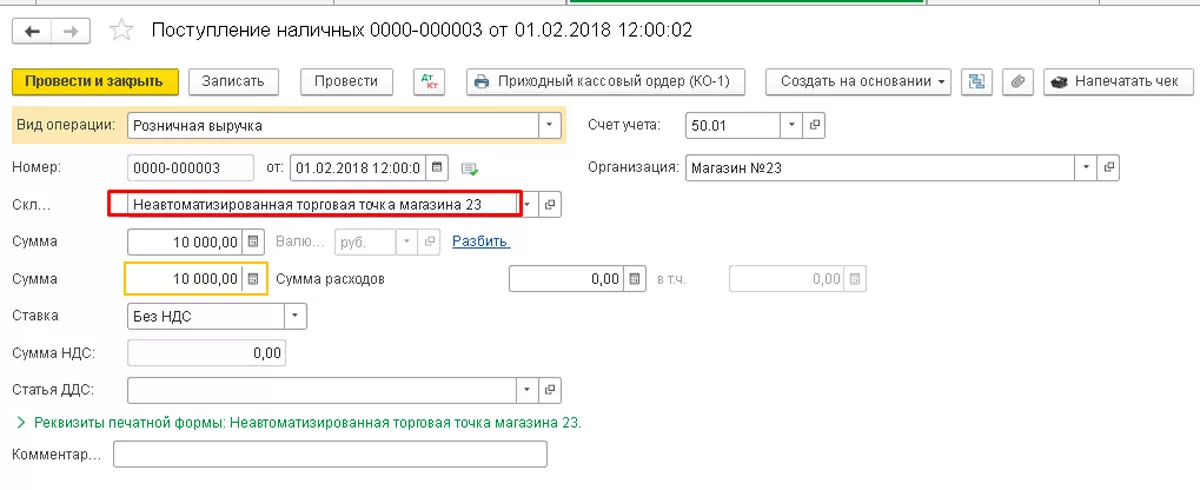
Task: Open the Склад element card icon
Action: pyautogui.click(x=550, y=204)
